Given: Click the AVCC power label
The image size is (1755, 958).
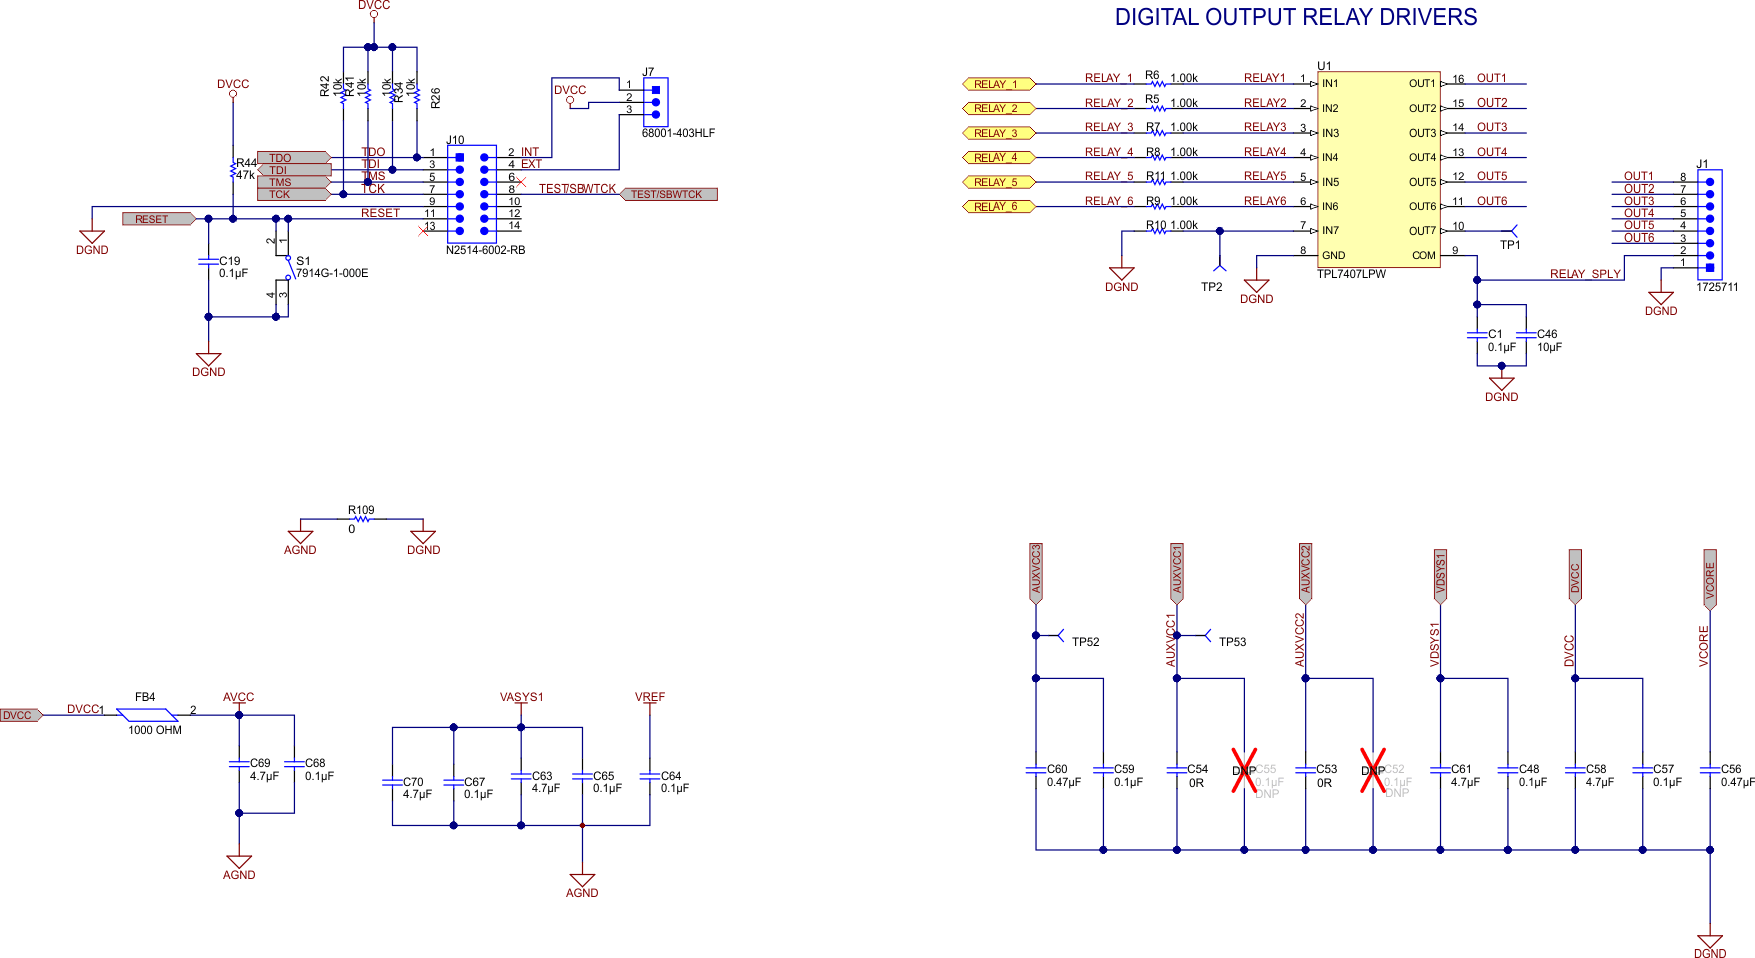Looking at the screenshot, I should (x=238, y=697).
